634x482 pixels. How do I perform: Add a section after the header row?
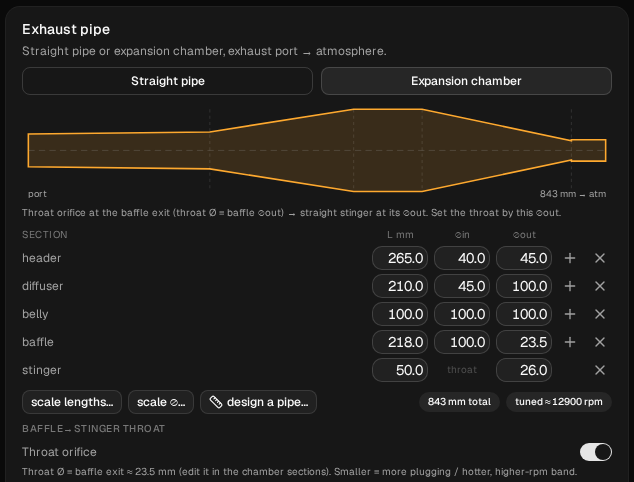click(x=570, y=258)
